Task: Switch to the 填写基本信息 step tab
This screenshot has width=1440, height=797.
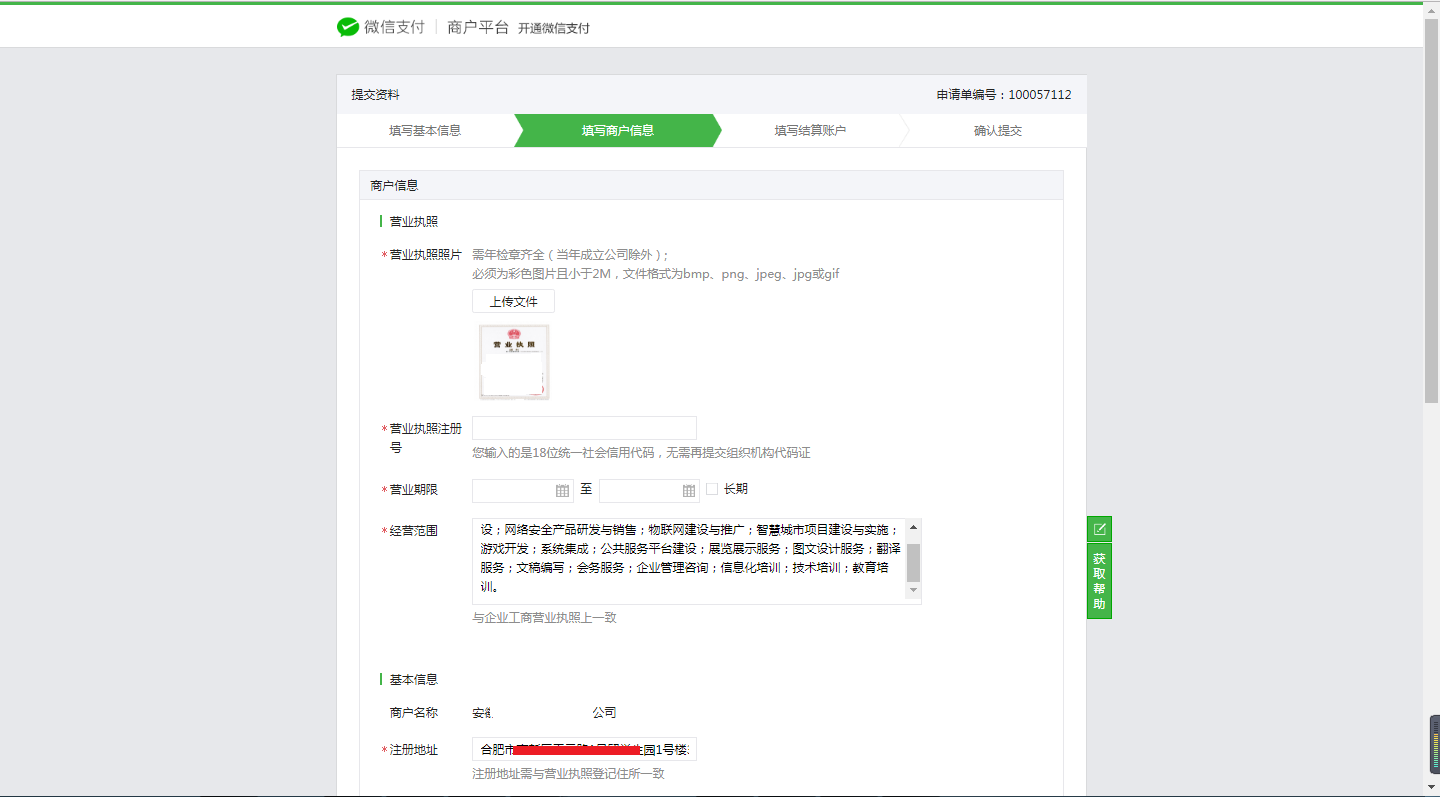Action: 428,130
